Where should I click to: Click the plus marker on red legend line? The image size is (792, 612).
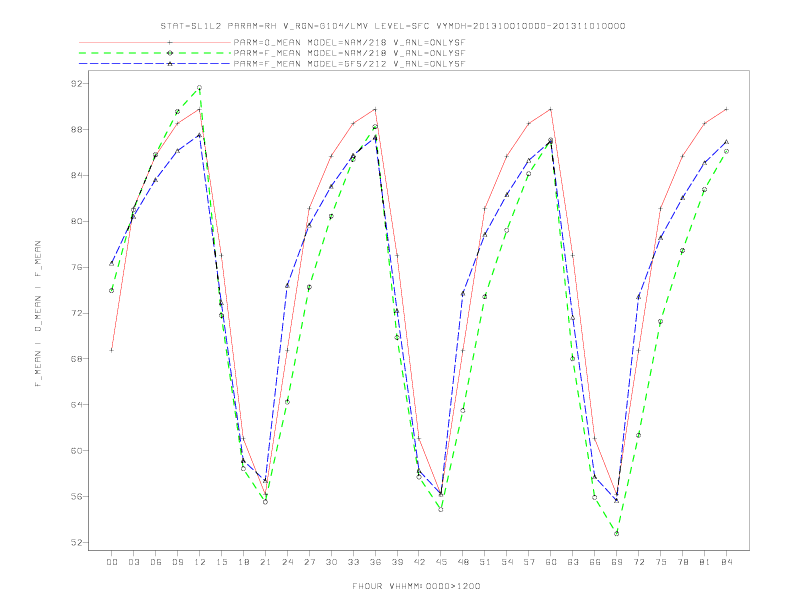click(x=170, y=42)
